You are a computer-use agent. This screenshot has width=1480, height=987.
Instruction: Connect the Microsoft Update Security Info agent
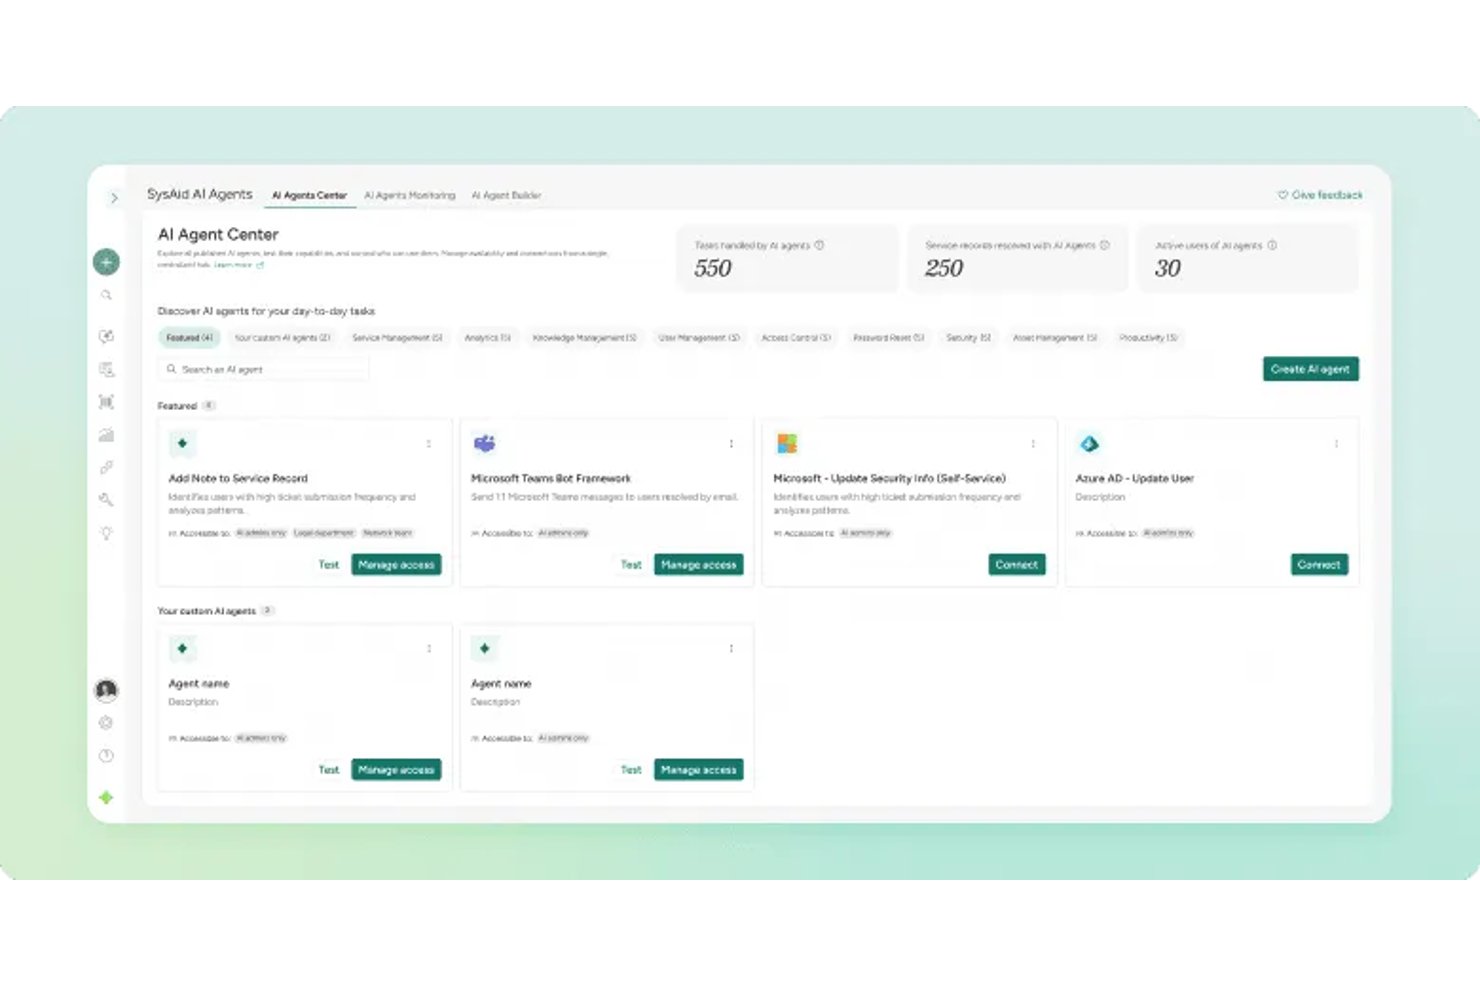coord(1017,565)
